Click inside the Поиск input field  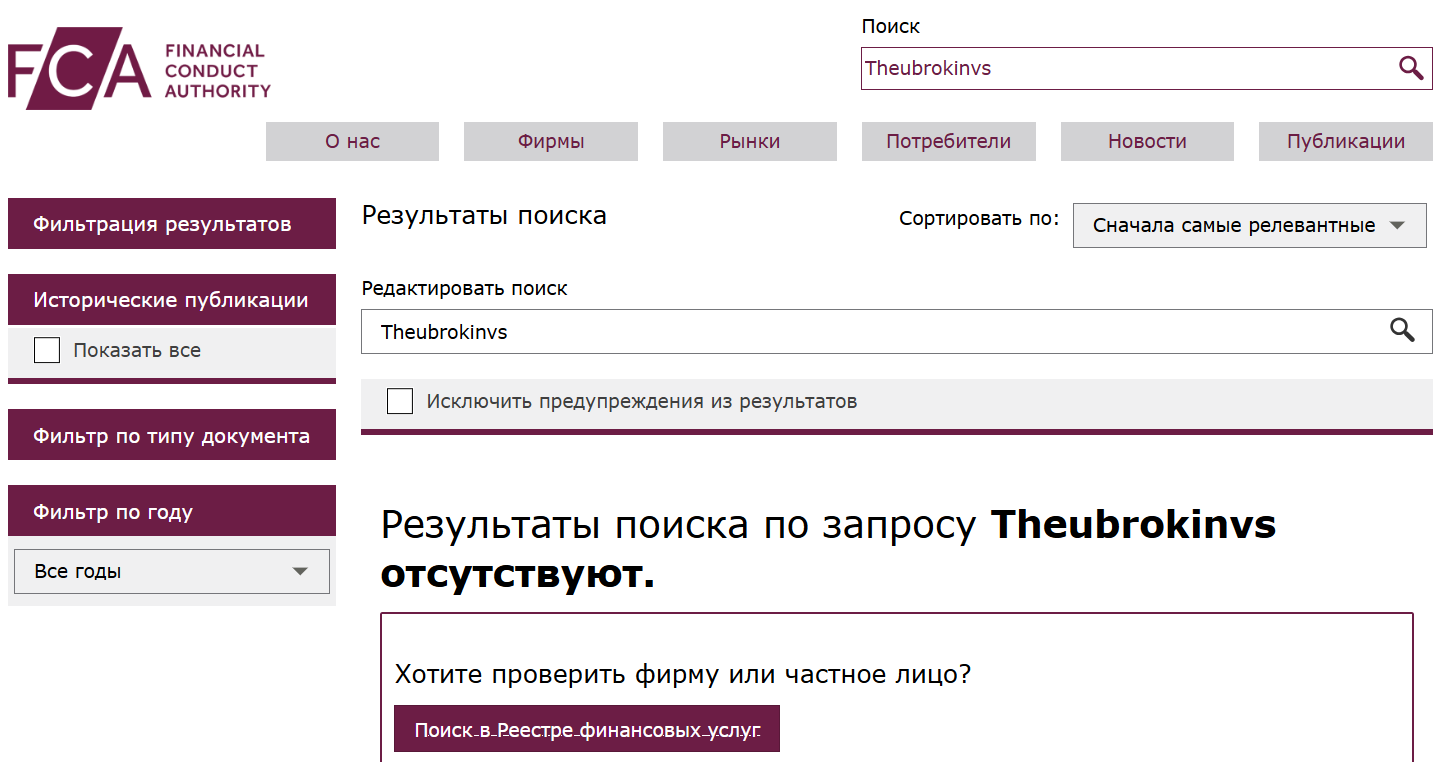point(1100,68)
